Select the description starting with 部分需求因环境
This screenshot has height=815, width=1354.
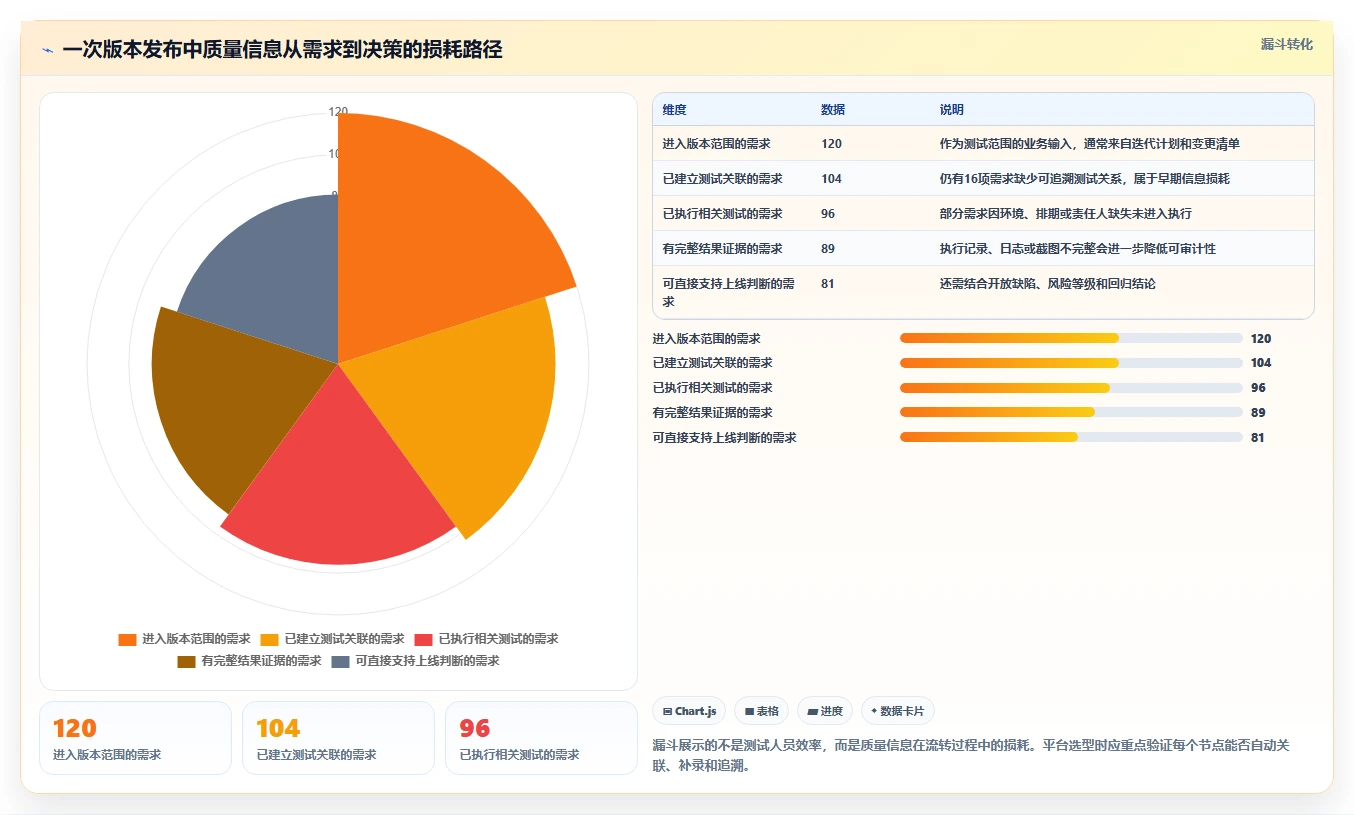(1065, 214)
